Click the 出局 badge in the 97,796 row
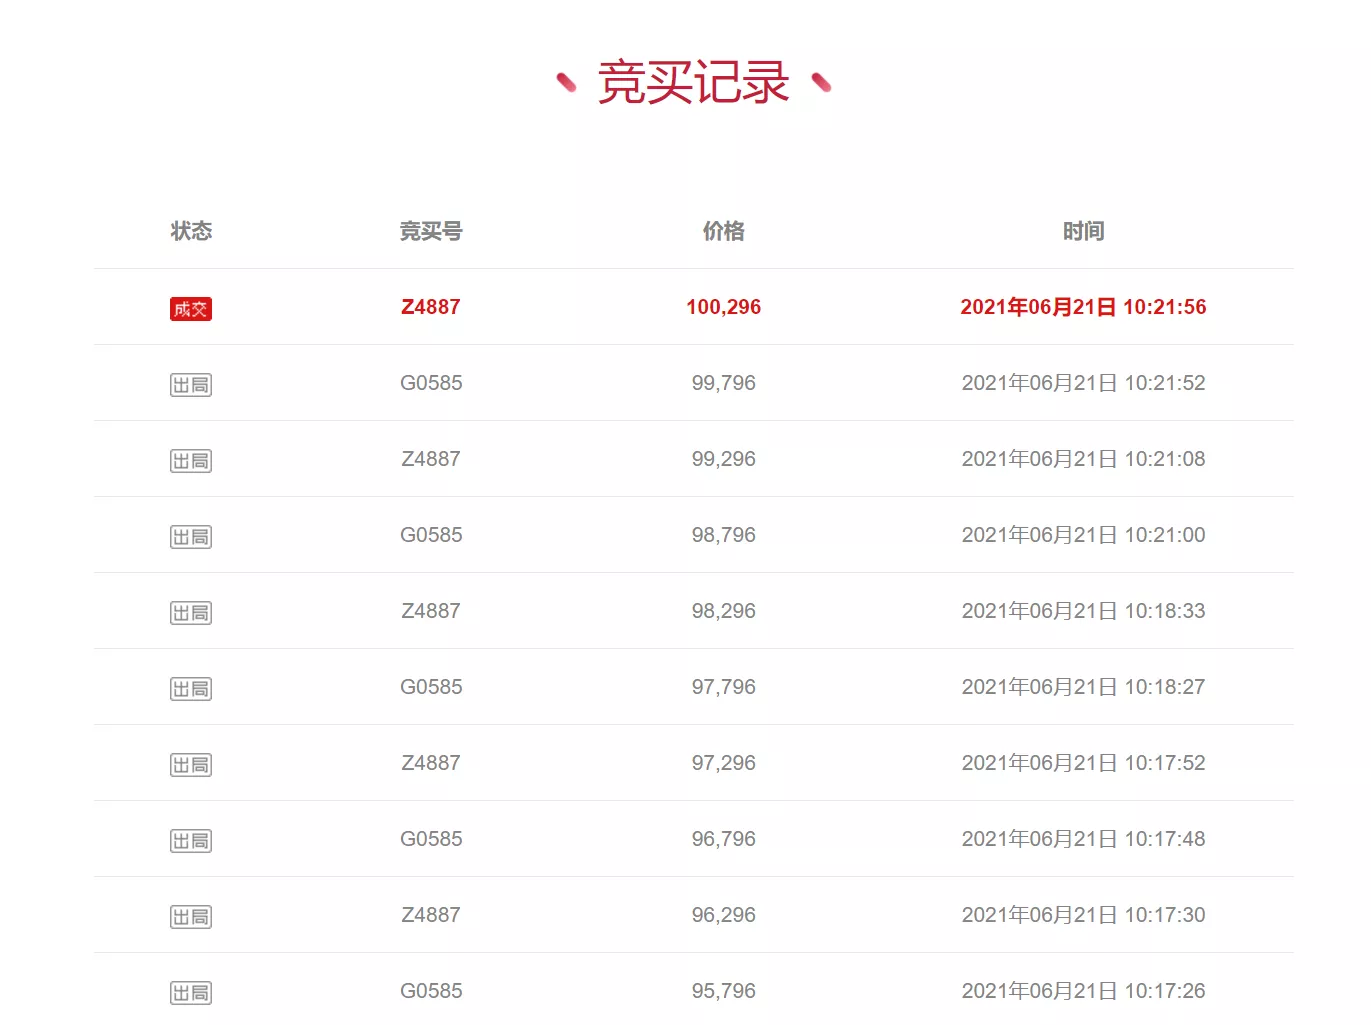 point(191,689)
